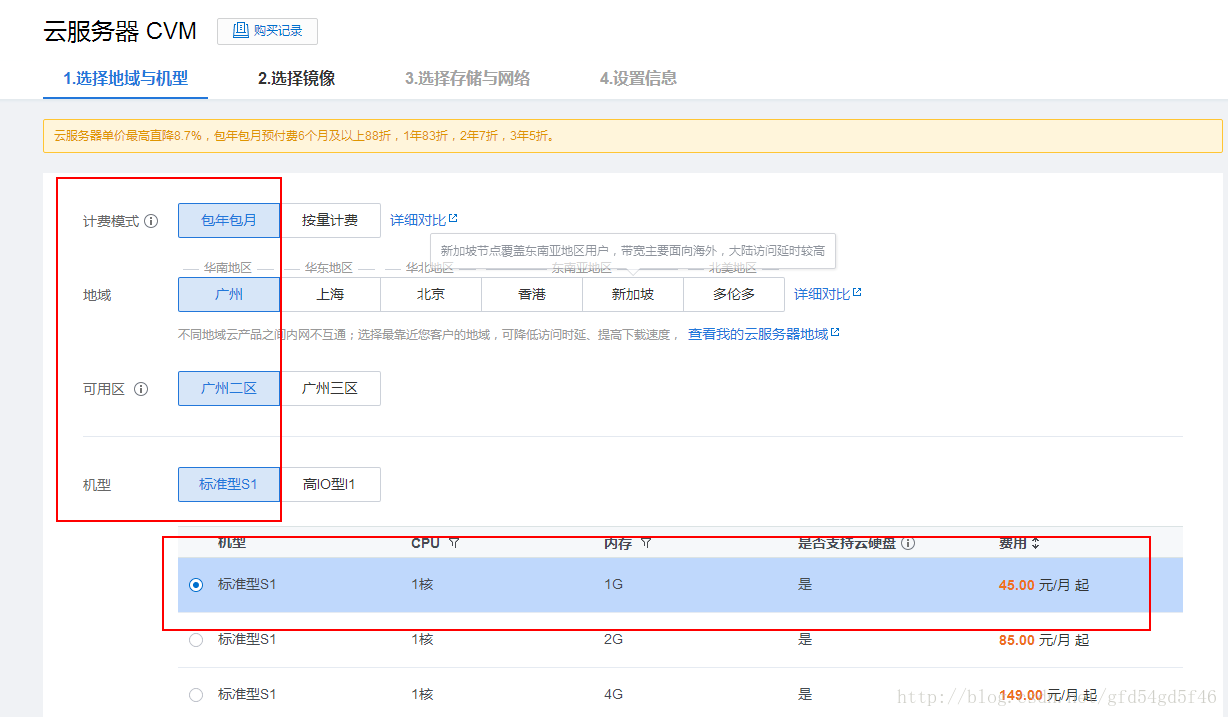Select 包年包月 billing mode
Screen dimensions: 1228x717
[x=229, y=220]
